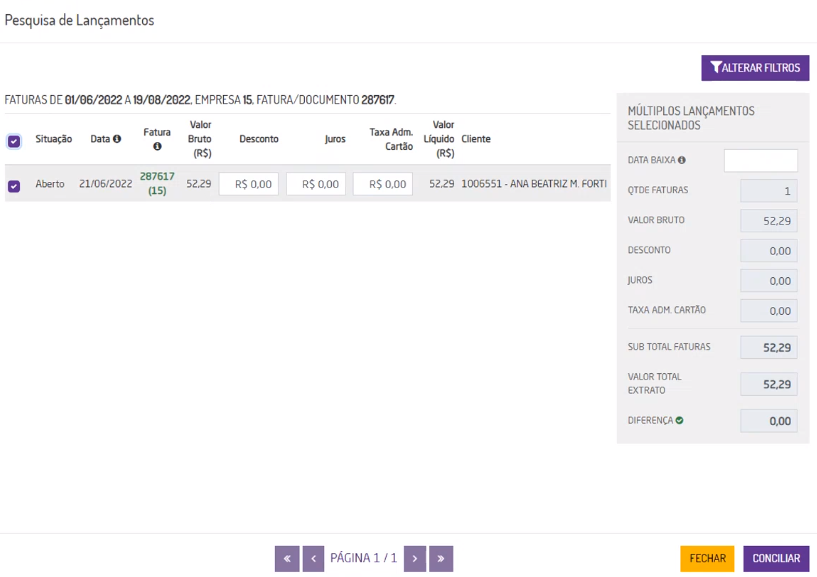Click the Juros input field in the row
The width and height of the screenshot is (817, 577).
point(316,184)
